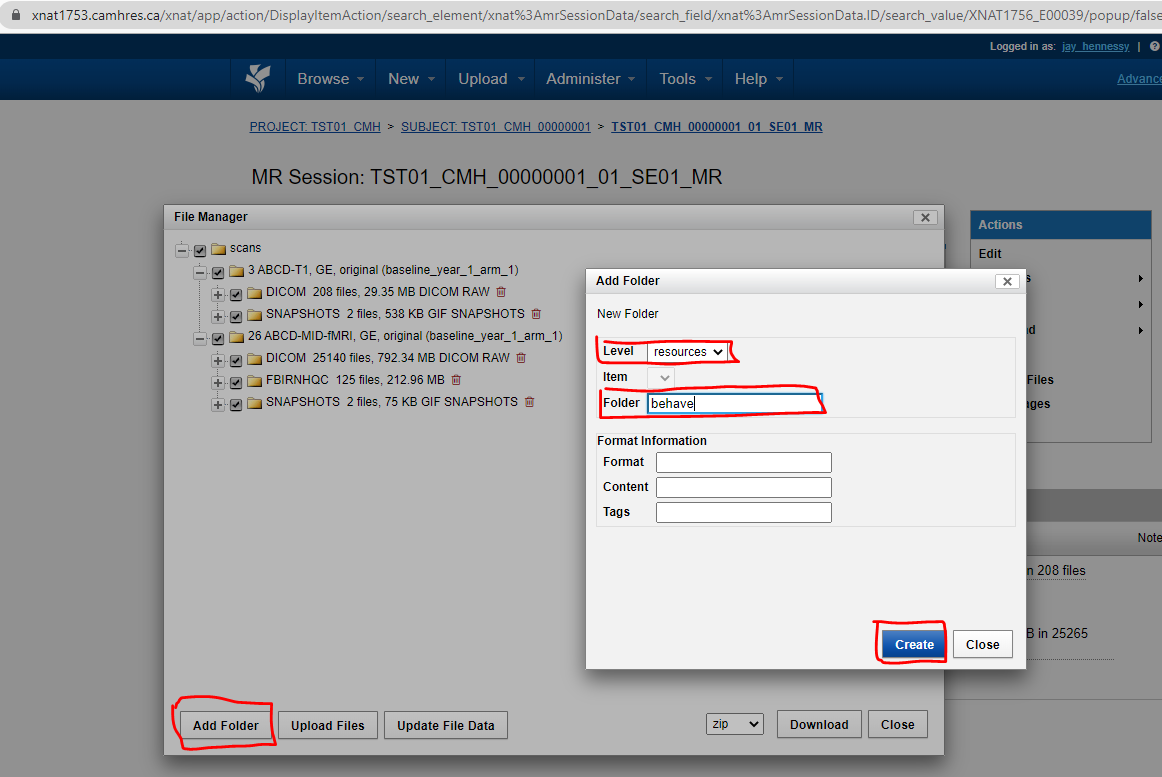Open the PROJECT: TST01_CMH breadcrumb link
1162x777 pixels.
point(315,127)
